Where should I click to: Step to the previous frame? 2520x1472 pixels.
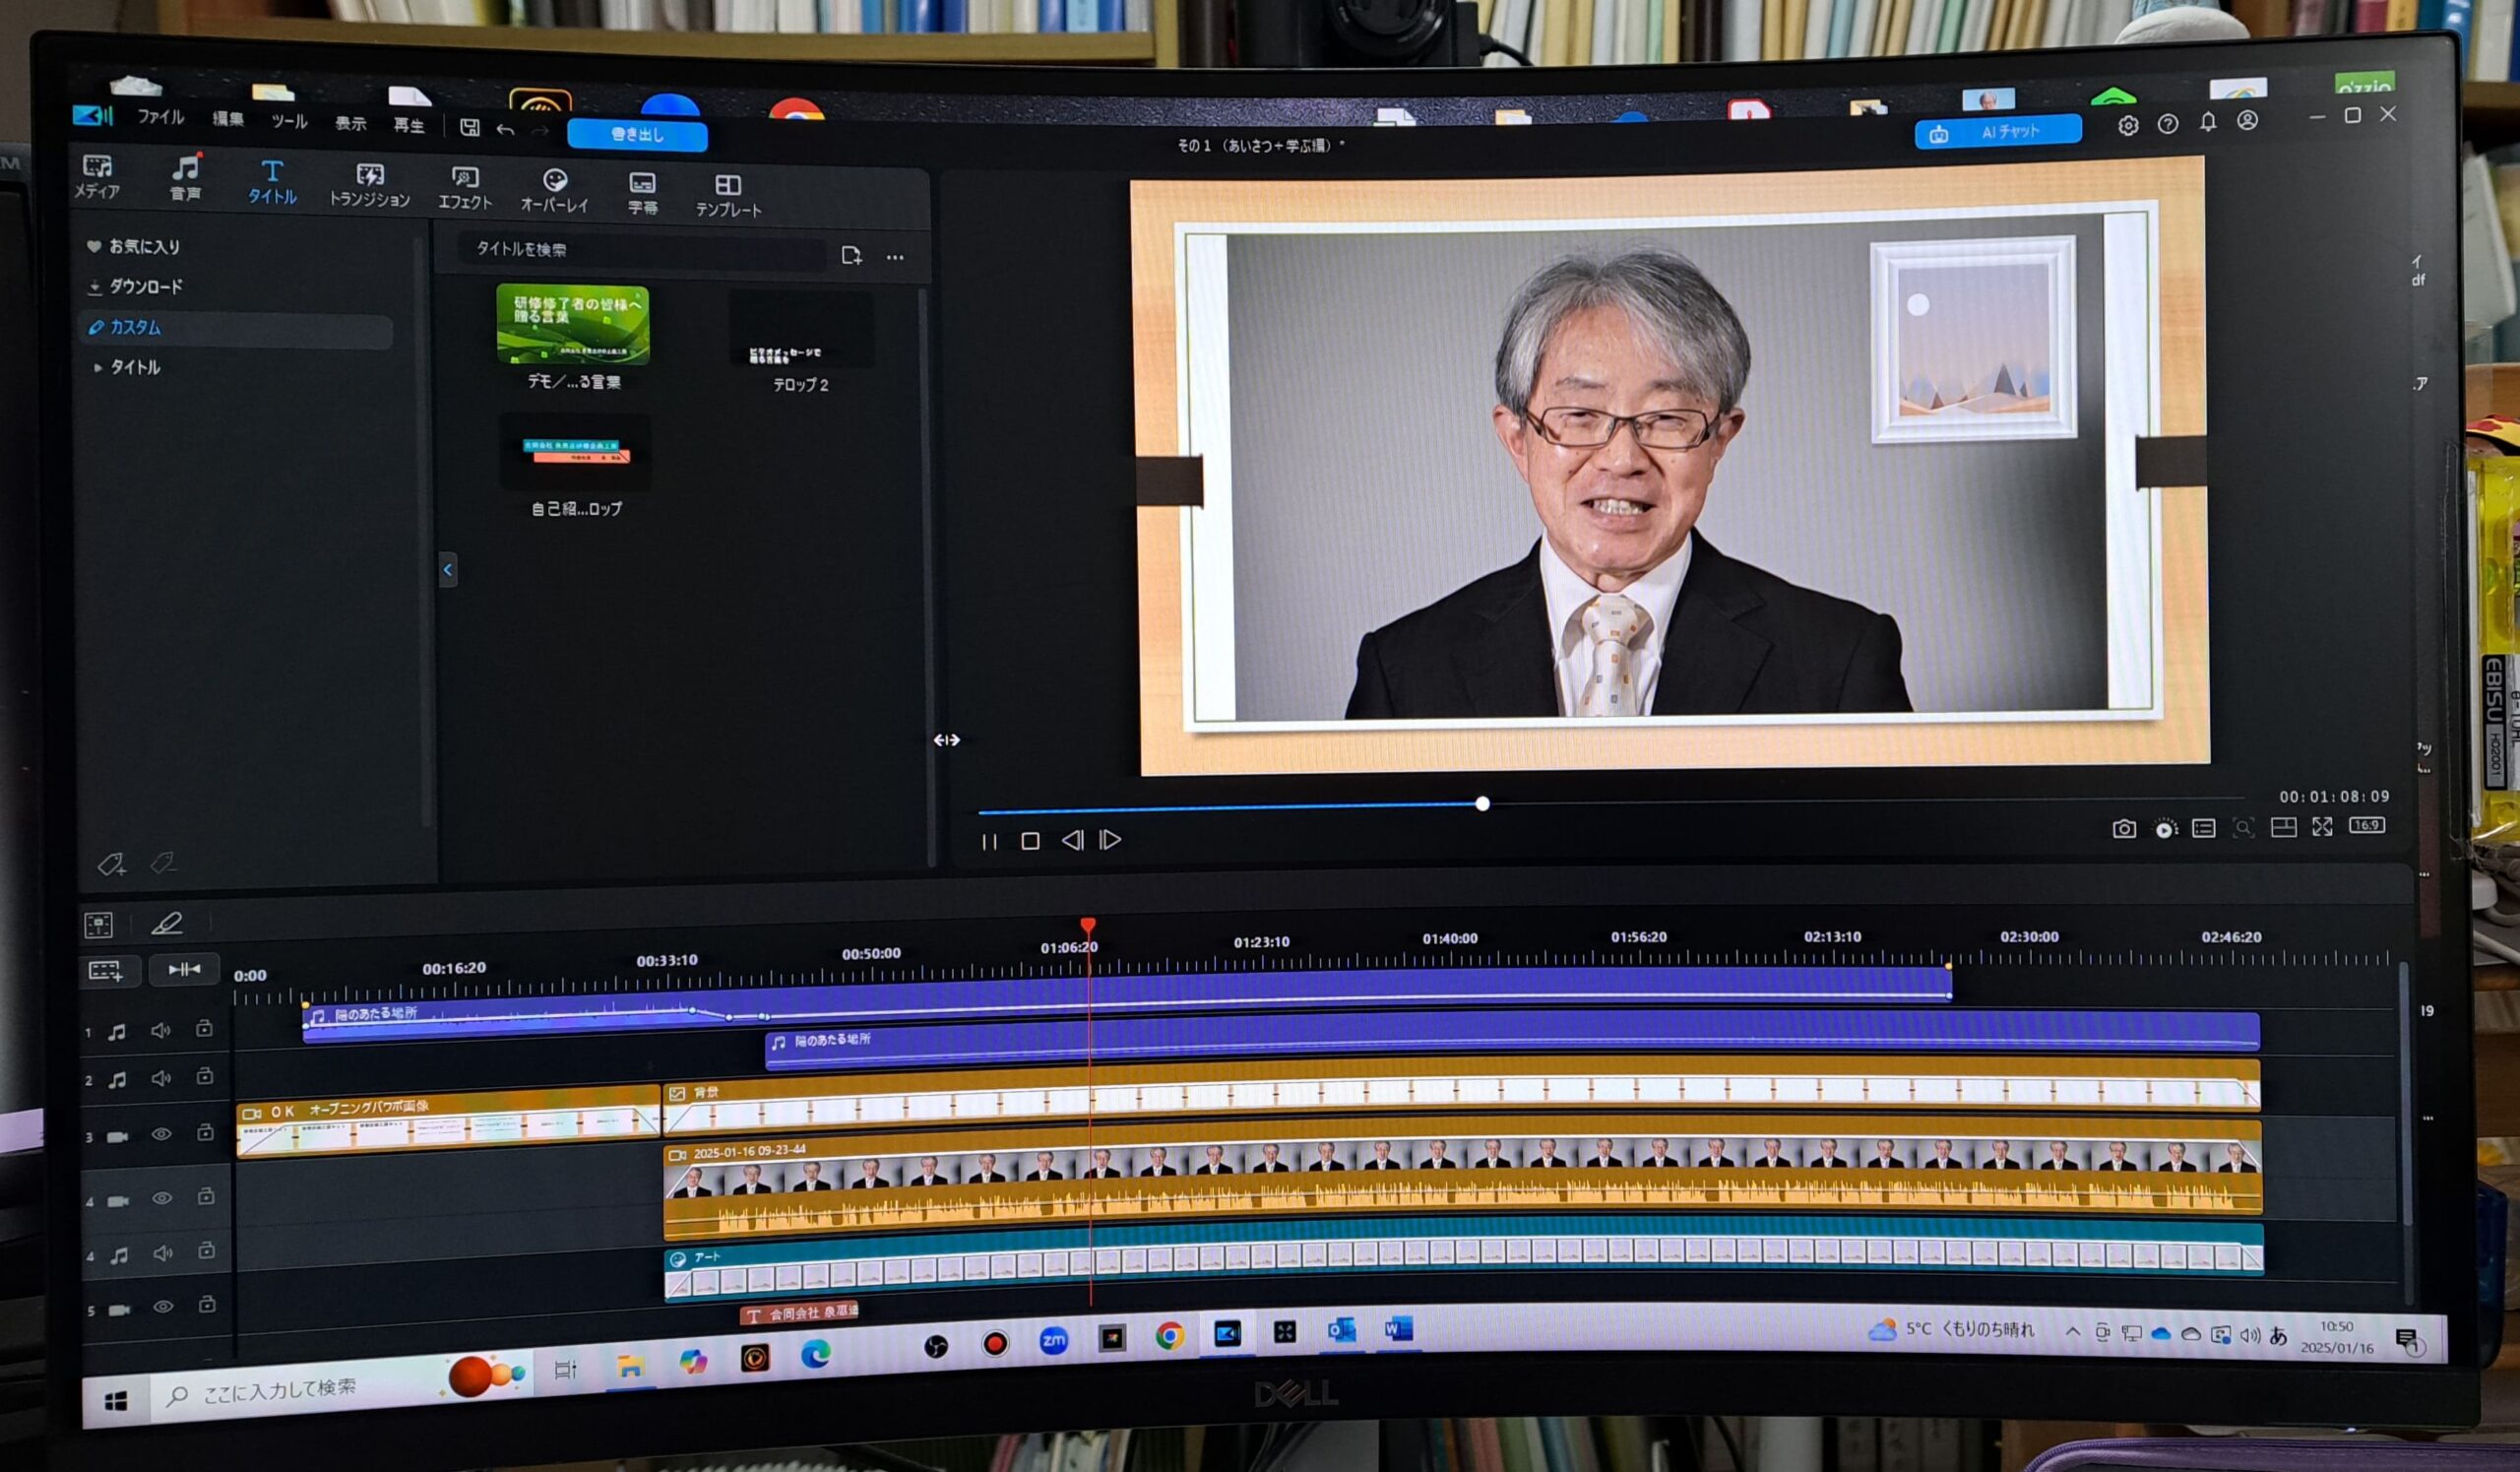pos(1072,840)
